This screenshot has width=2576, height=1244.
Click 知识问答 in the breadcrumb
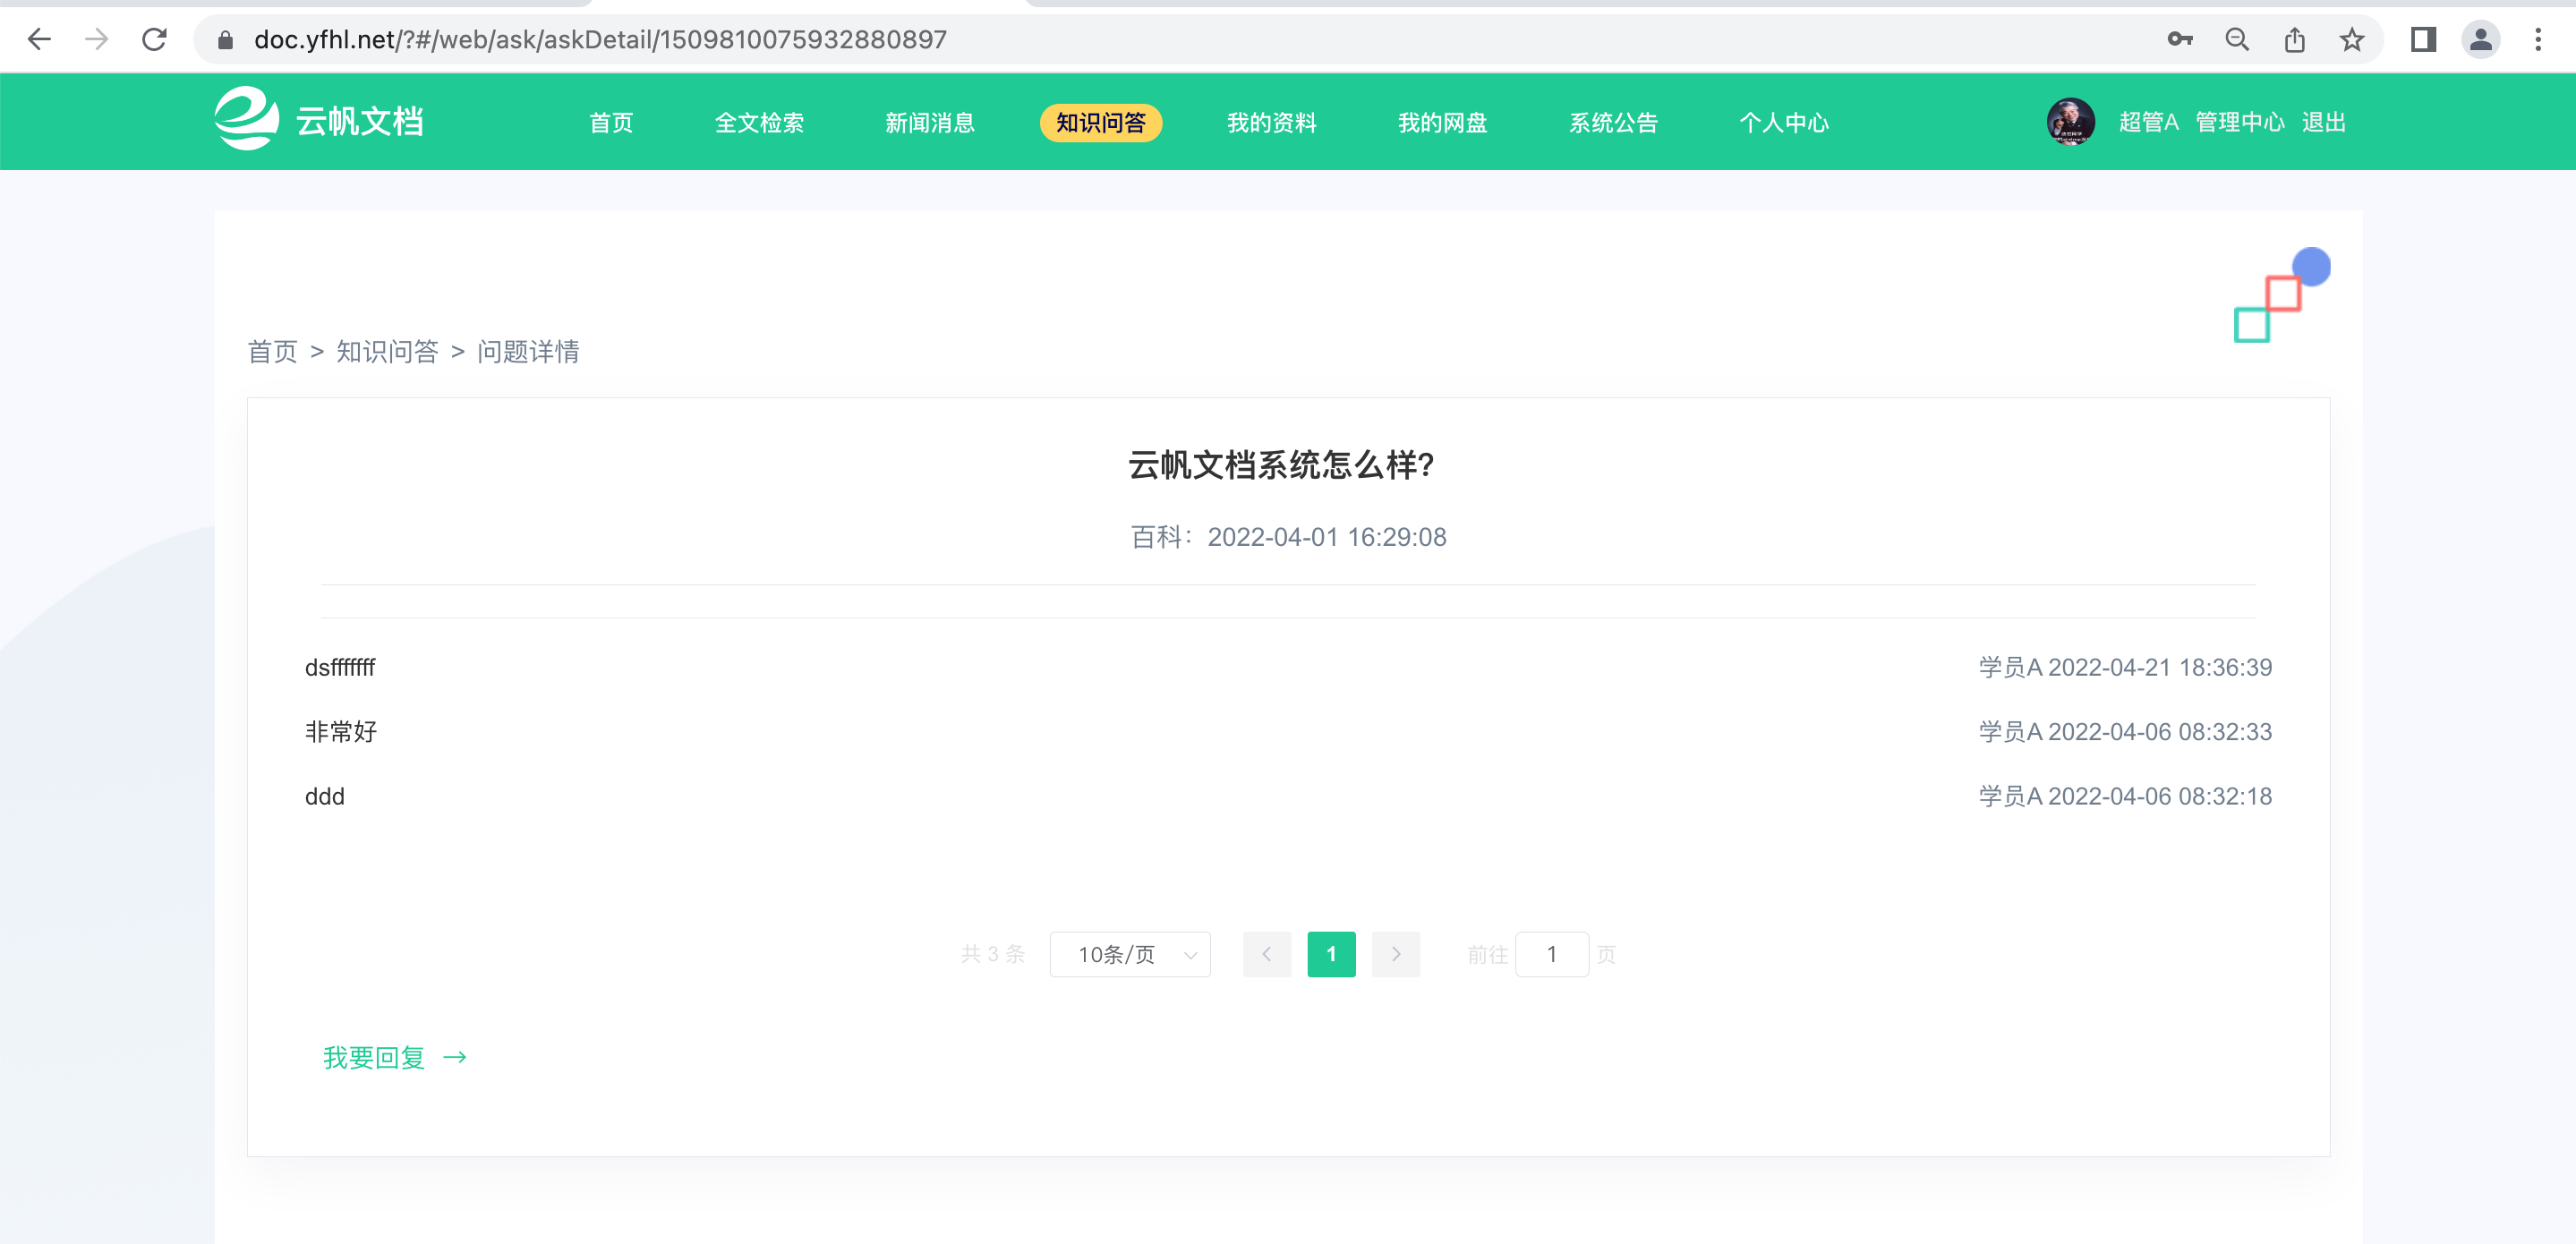click(387, 351)
